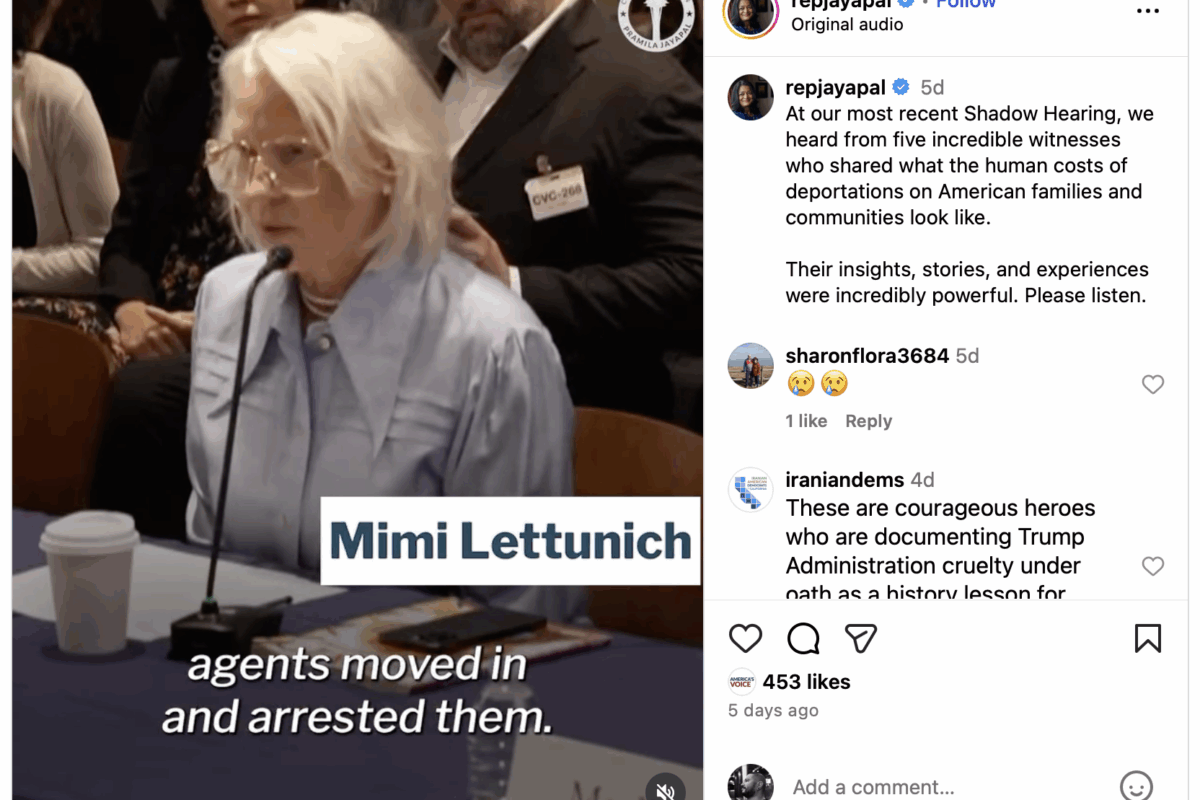Click the America's Voice liker avatar
Image resolution: width=1200 pixels, height=800 pixels.
[741, 682]
